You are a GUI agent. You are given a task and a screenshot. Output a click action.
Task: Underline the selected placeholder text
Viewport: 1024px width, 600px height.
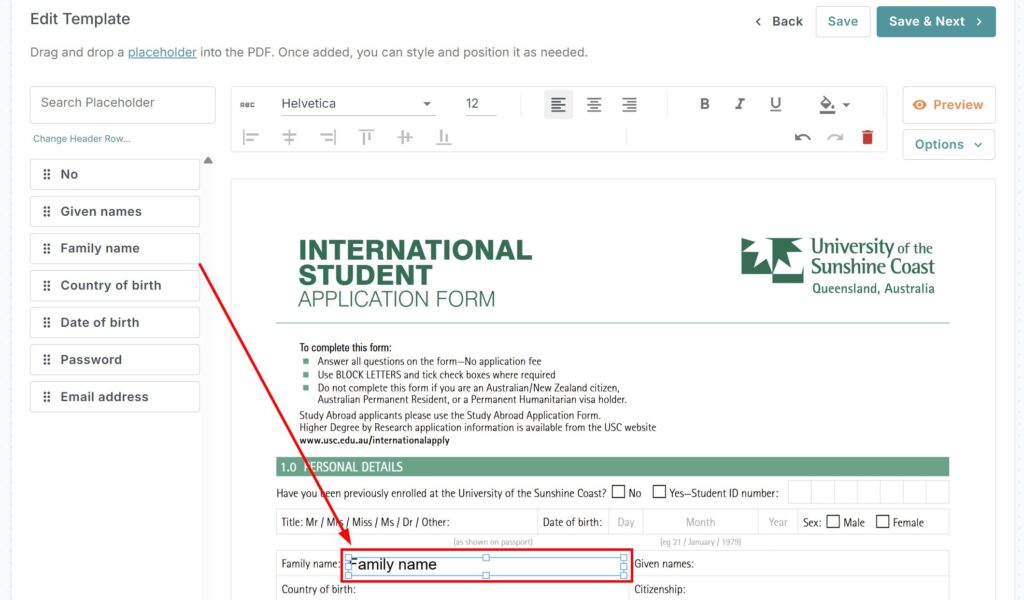775,104
